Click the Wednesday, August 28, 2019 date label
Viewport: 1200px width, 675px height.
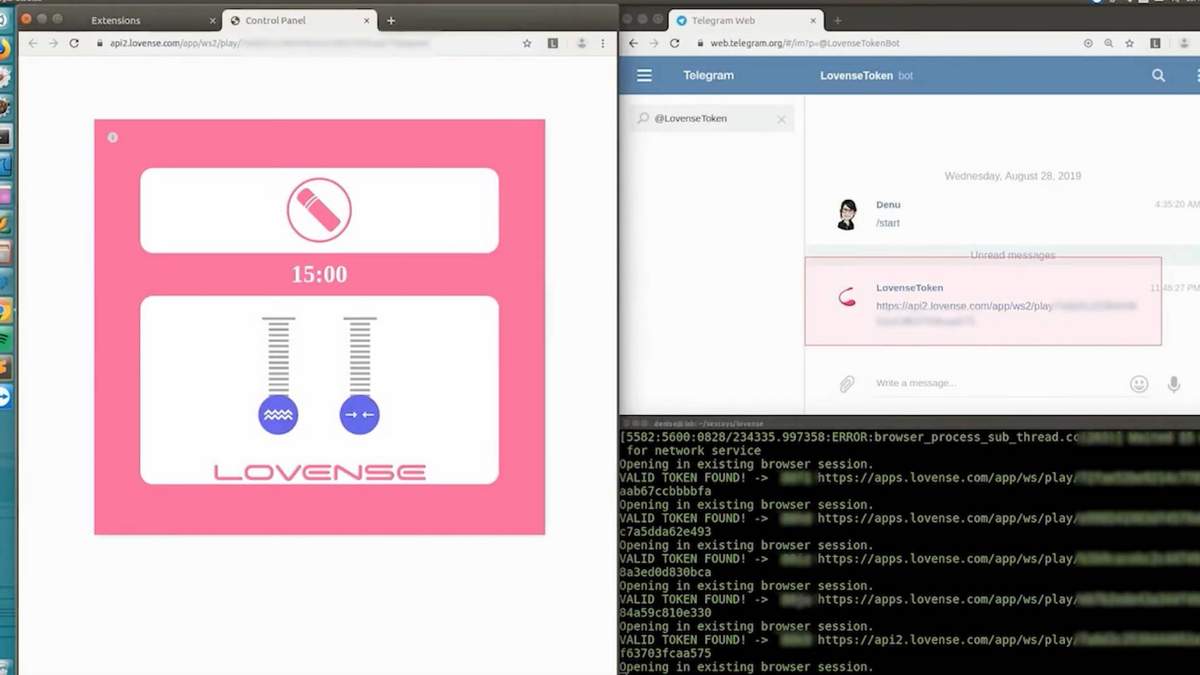point(1013,176)
